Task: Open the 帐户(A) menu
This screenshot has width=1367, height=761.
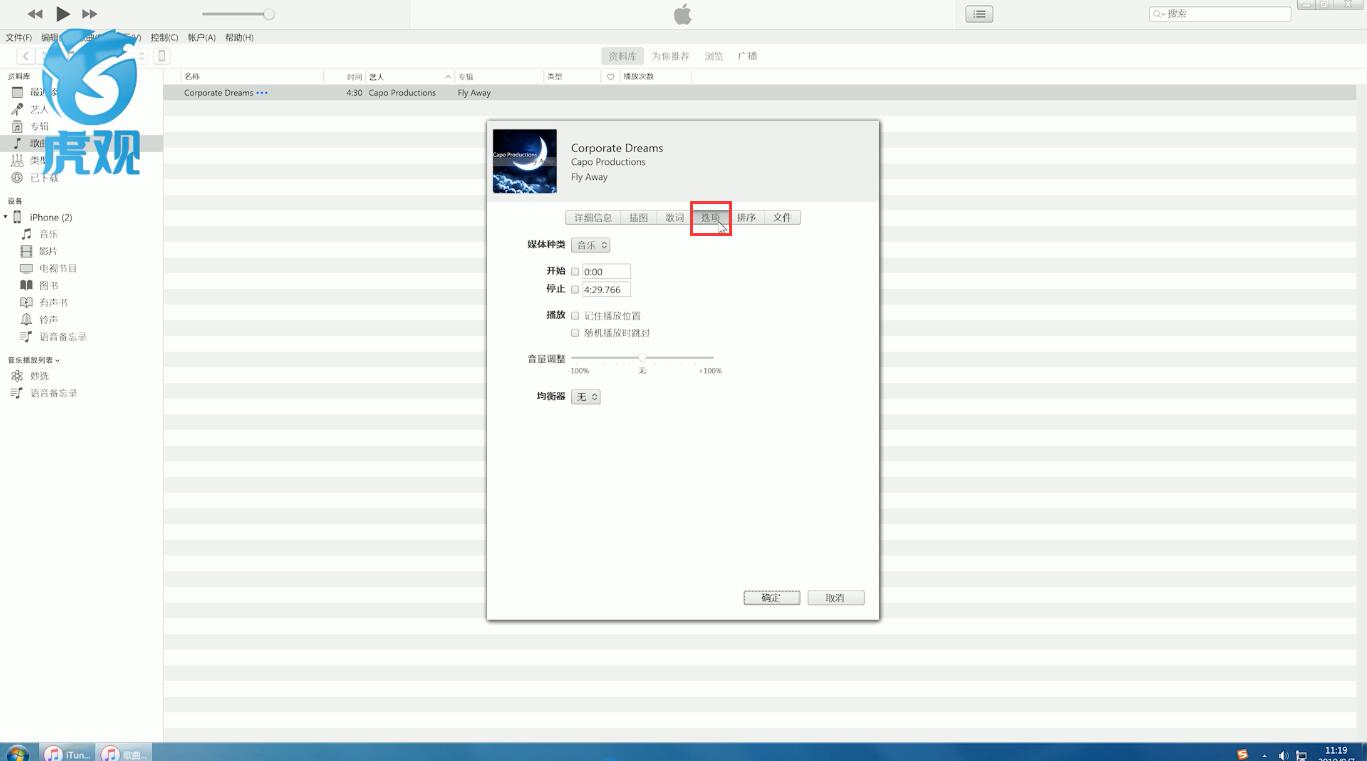Action: pyautogui.click(x=201, y=37)
